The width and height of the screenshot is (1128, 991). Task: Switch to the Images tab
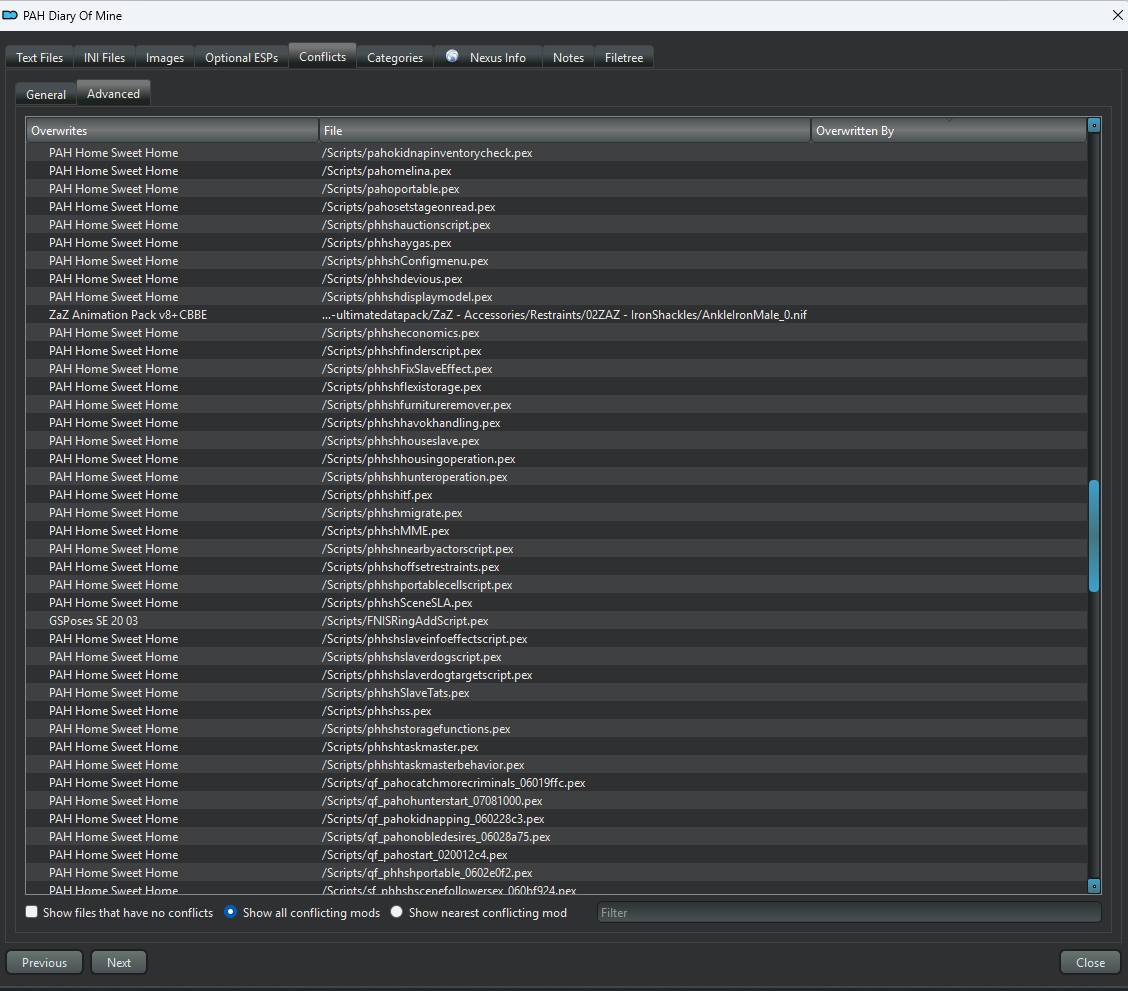pos(165,58)
